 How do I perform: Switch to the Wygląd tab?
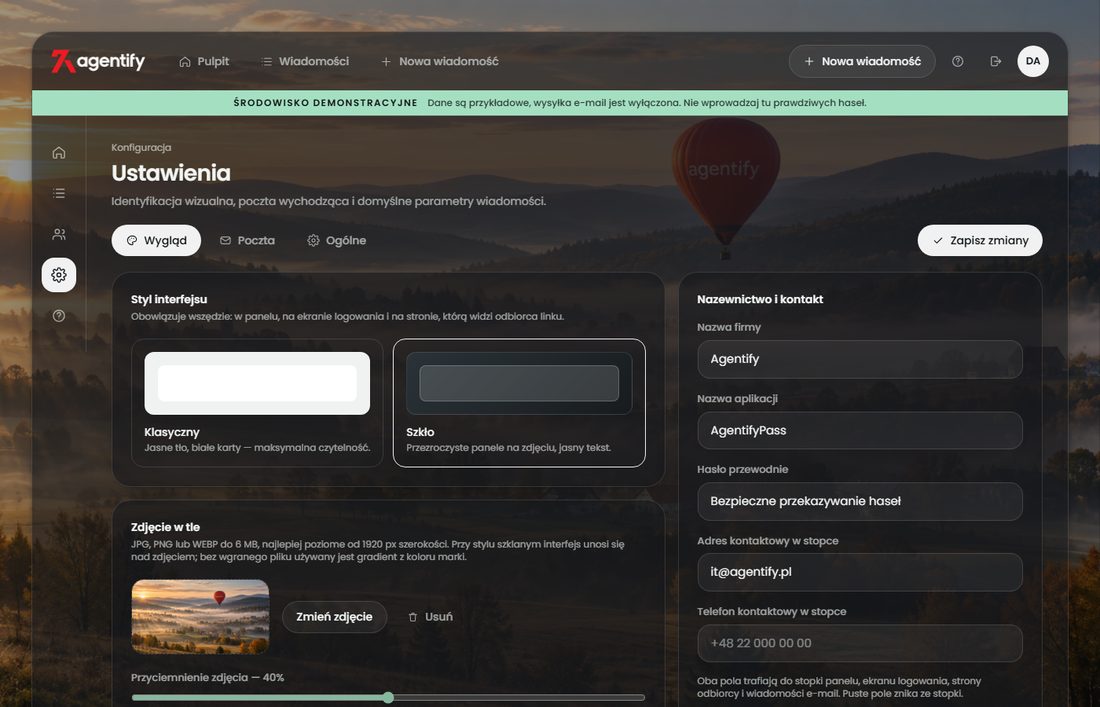pos(156,241)
